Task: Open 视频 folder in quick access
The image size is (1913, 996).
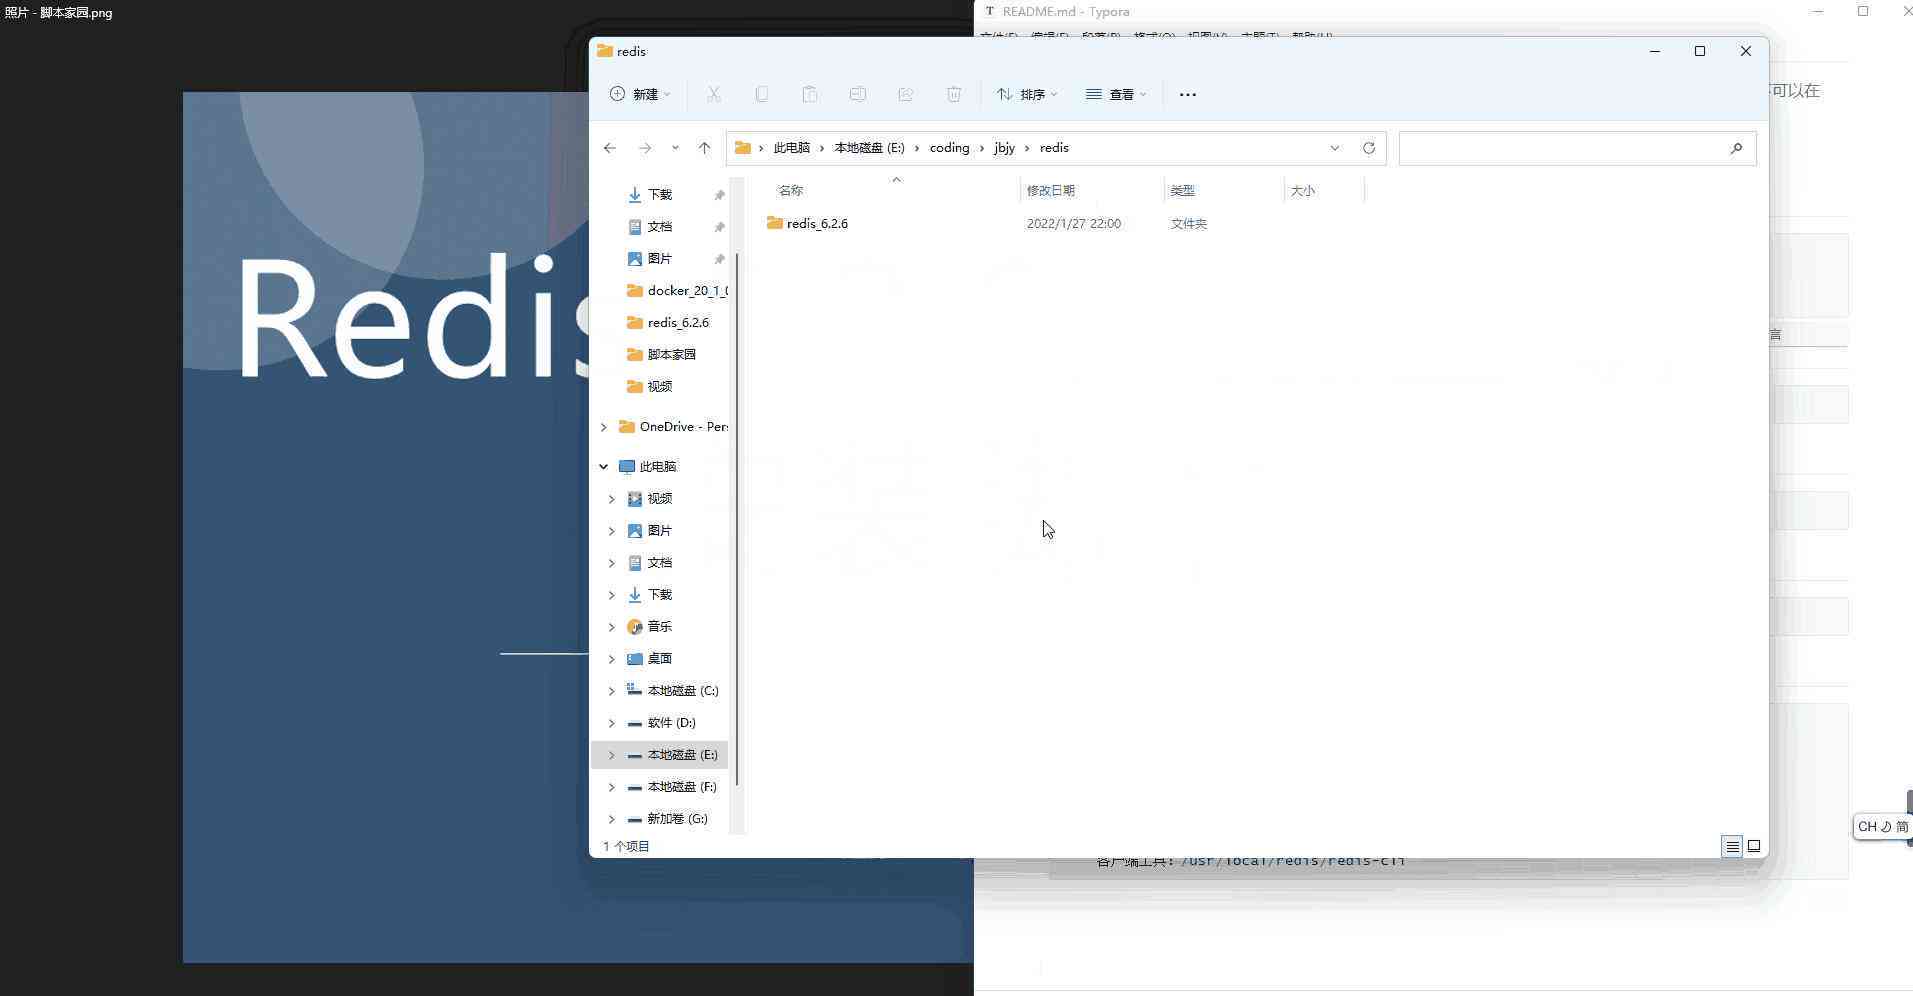Action: (x=660, y=386)
